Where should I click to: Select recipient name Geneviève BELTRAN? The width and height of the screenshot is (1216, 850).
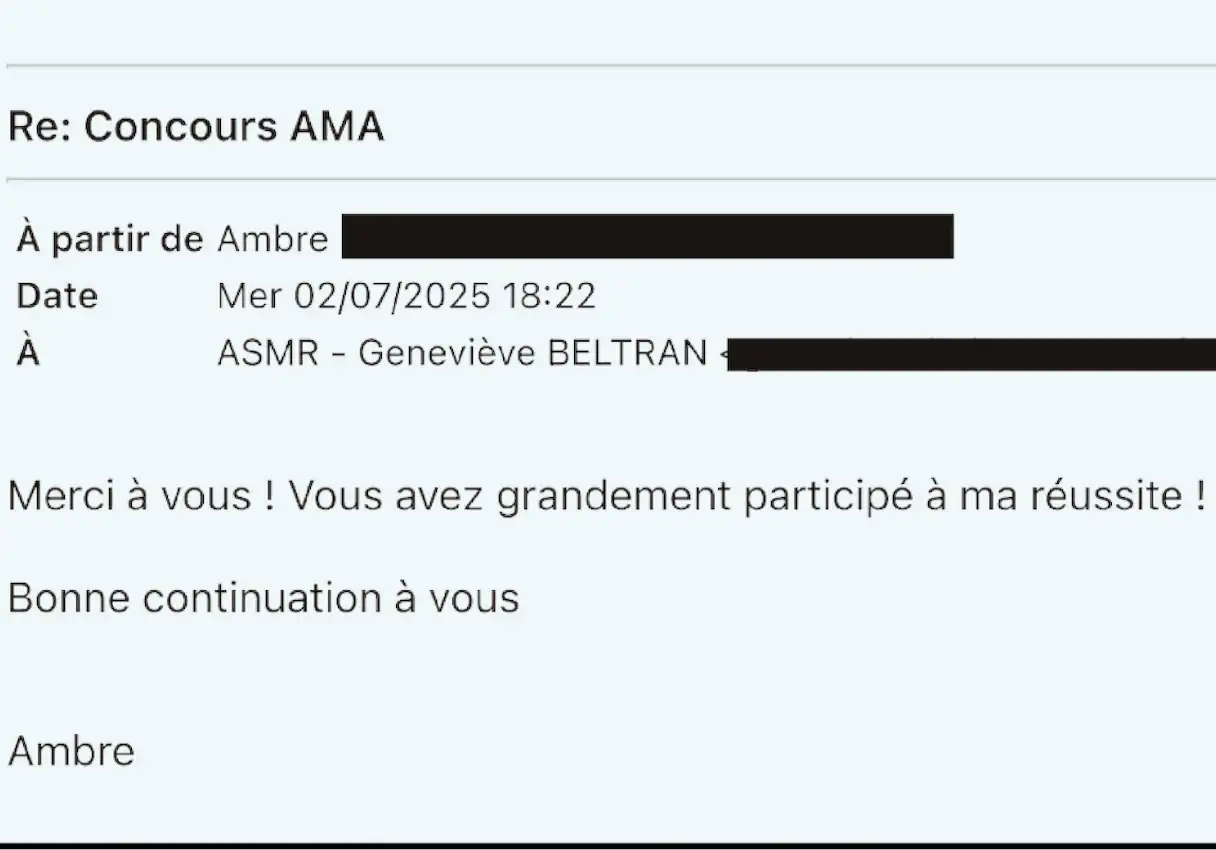tap(532, 353)
